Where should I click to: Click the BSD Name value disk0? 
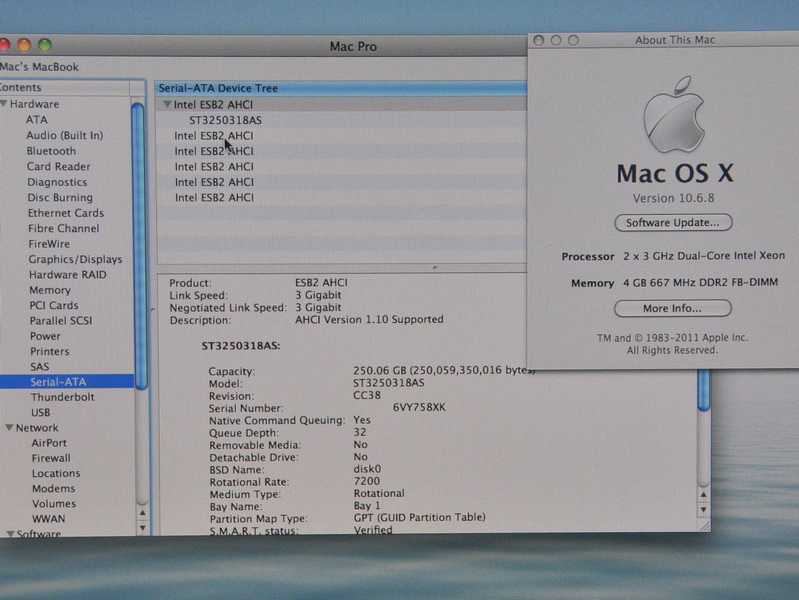[367, 469]
